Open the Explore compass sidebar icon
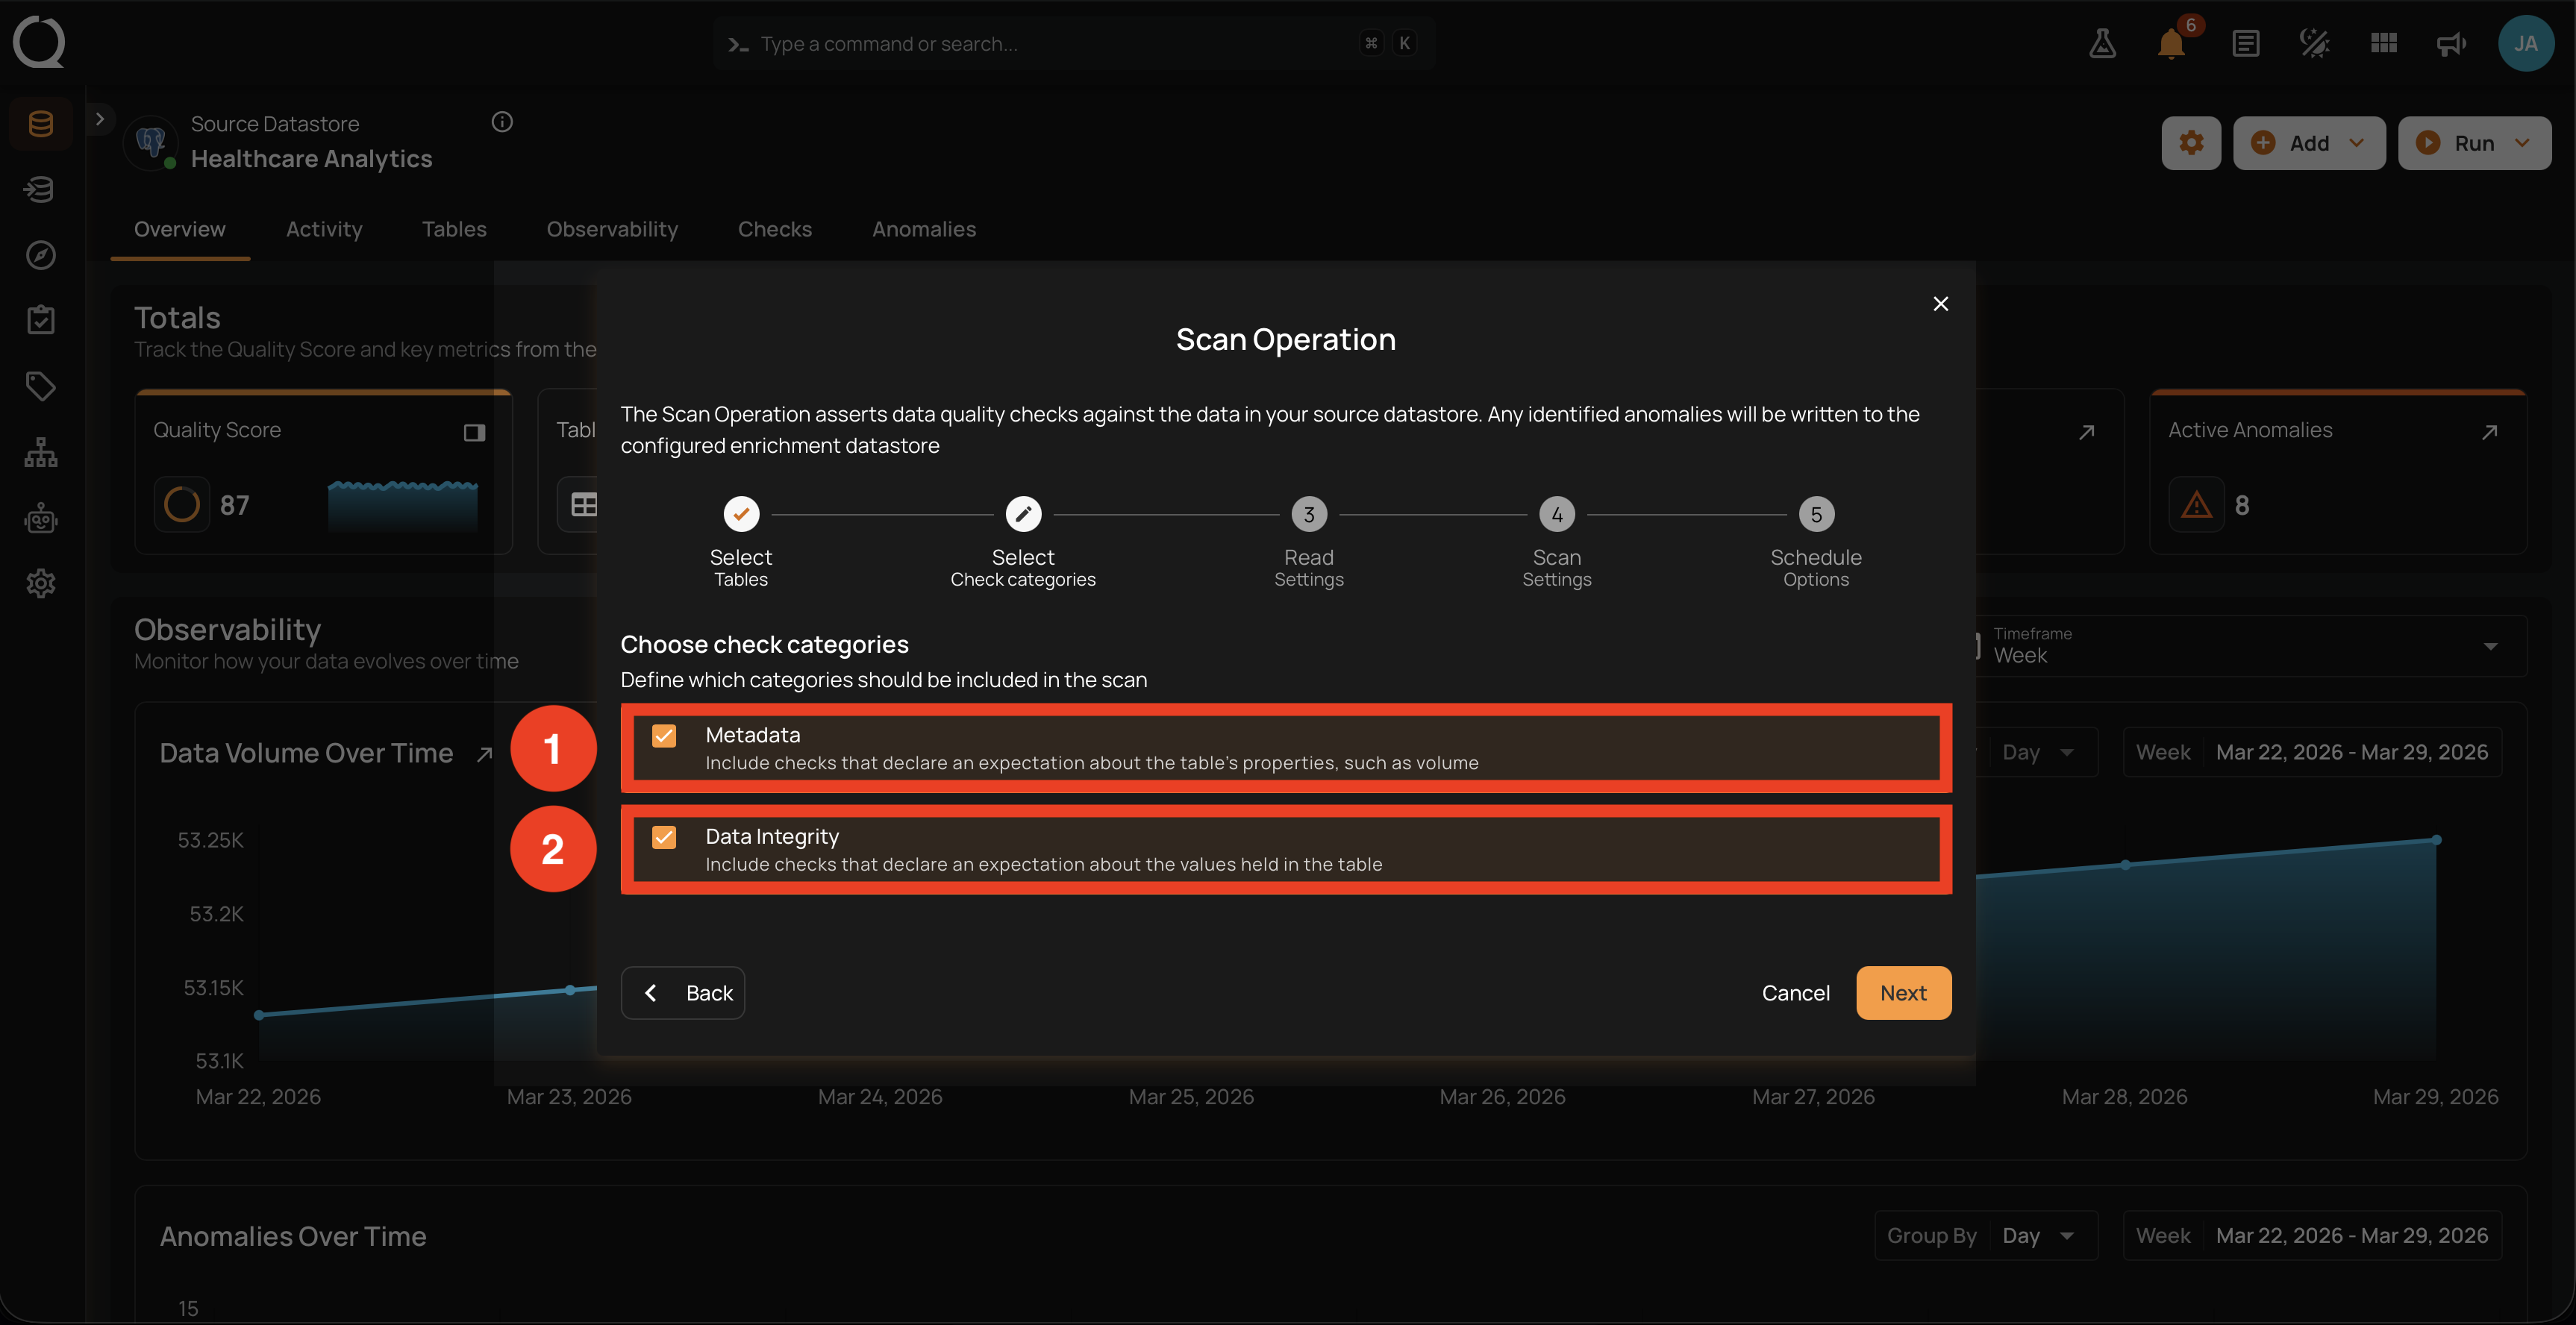Viewport: 2576px width, 1325px height. coord(41,255)
